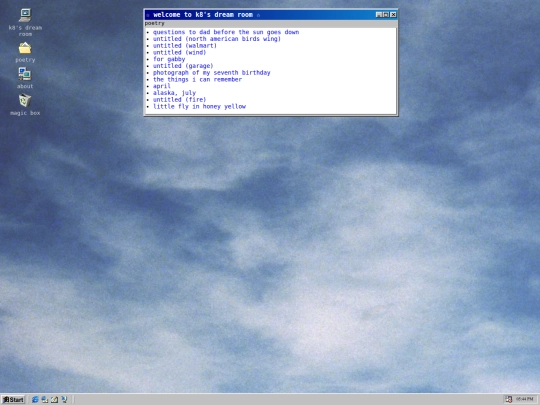Open the april poem link

[x=162, y=86]
